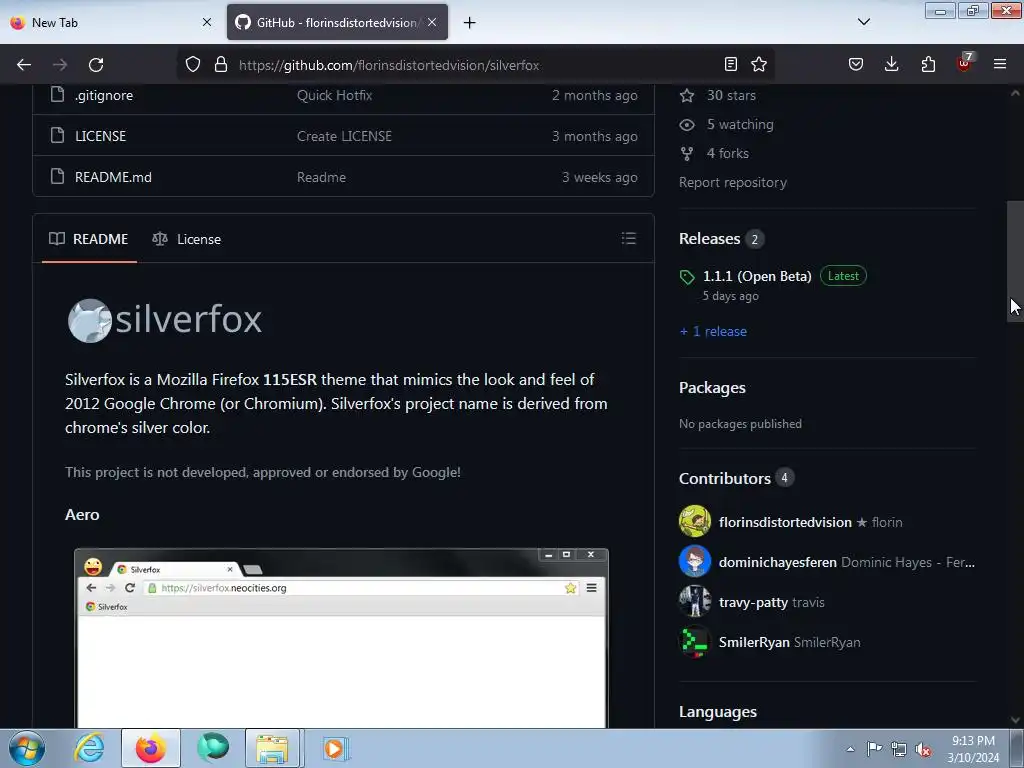Open the shield tracking protection icon
Image resolution: width=1024 pixels, height=768 pixels.
193,65
